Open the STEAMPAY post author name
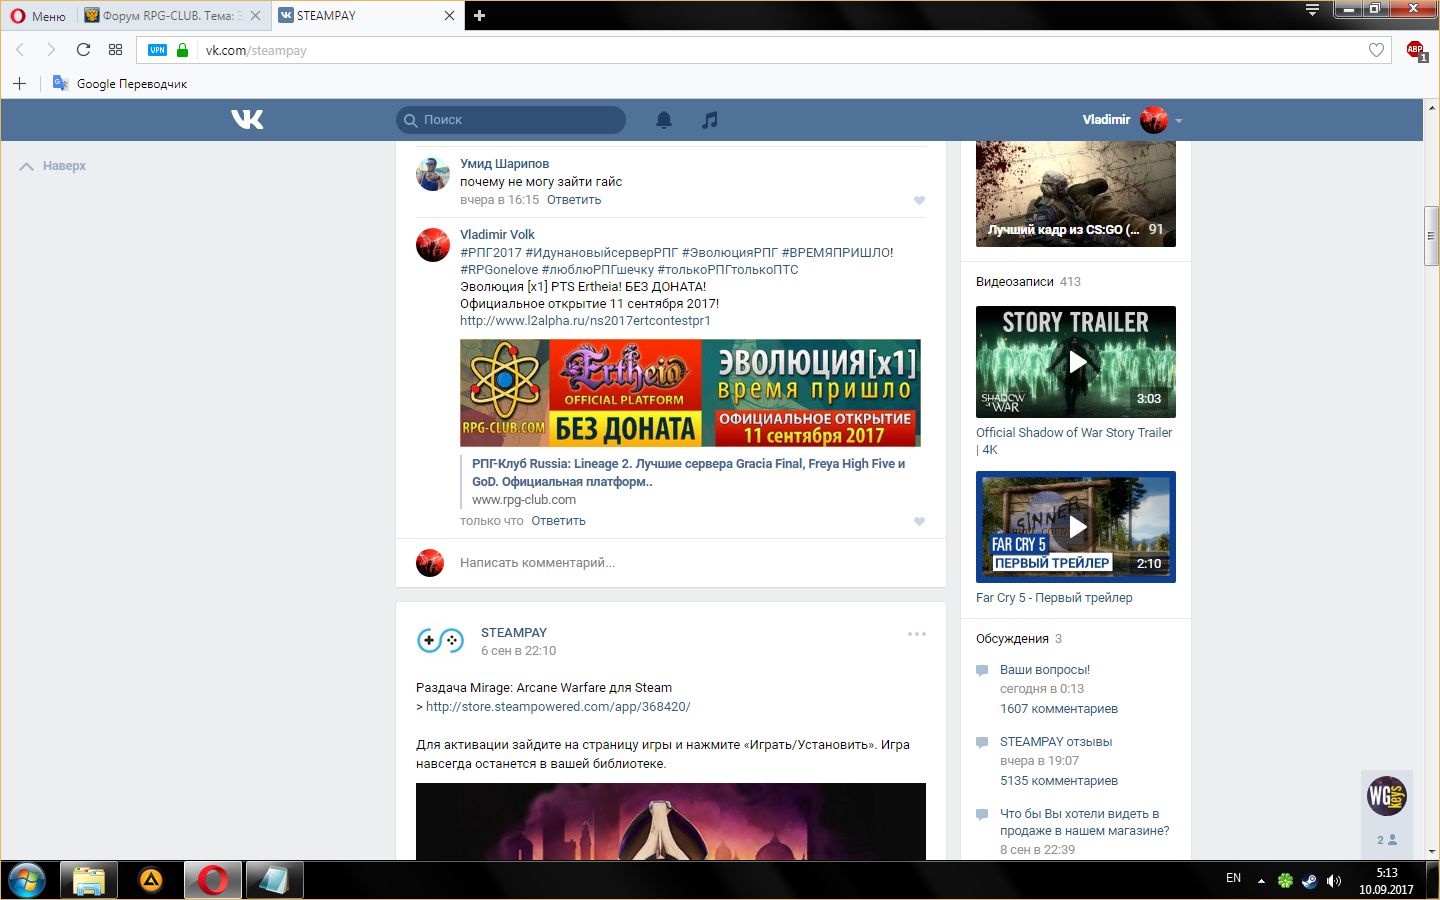Viewport: 1440px width, 900px height. pos(514,633)
